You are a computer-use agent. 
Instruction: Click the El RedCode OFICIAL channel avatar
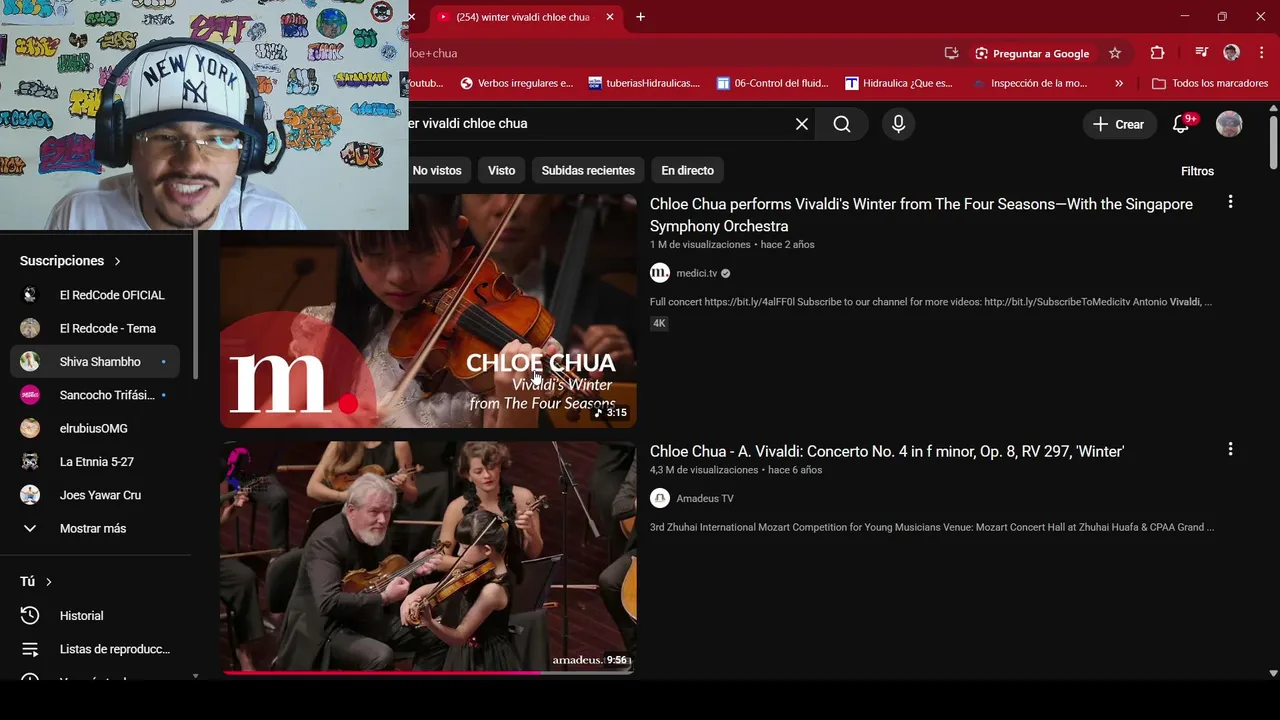30,295
